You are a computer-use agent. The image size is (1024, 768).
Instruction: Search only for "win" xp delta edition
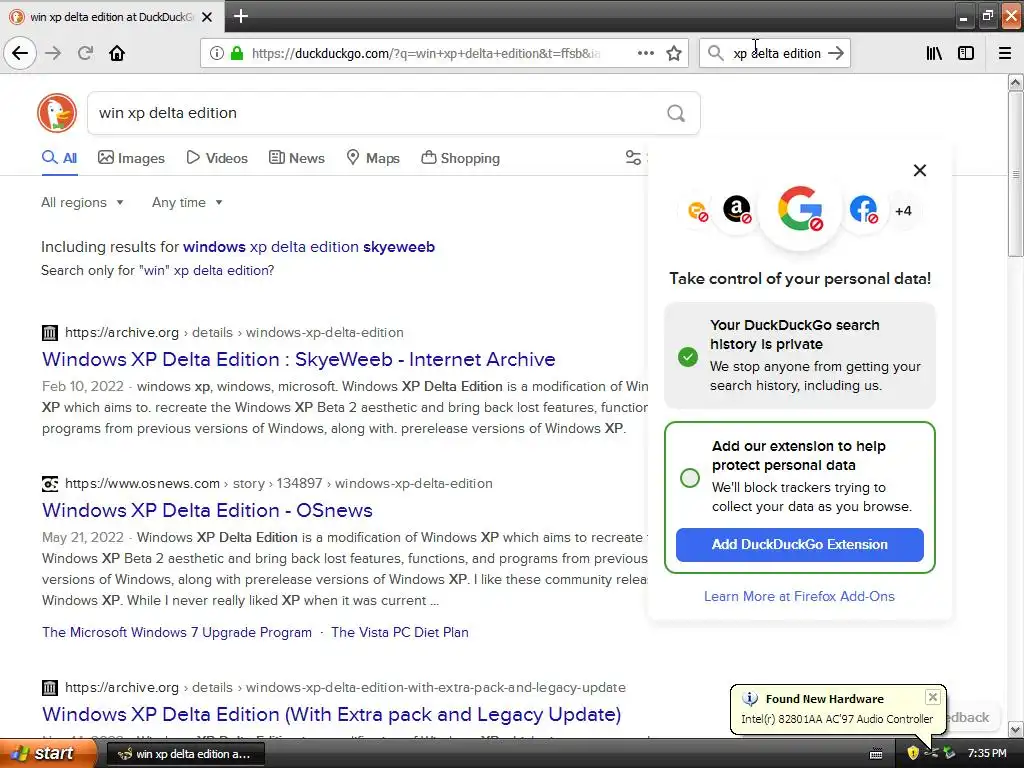[x=206, y=270]
